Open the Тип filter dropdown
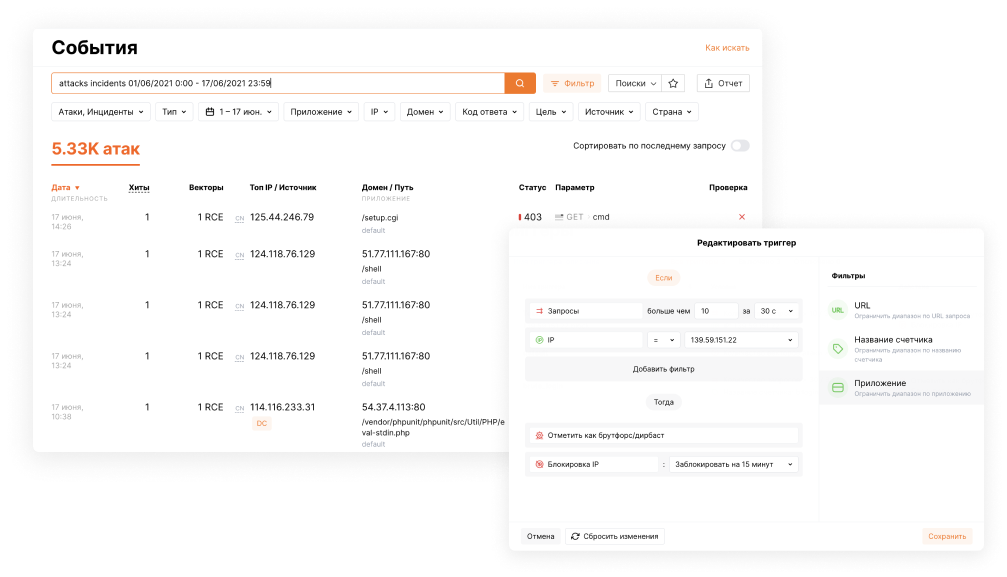This screenshot has height=577, width=1007. click(x=174, y=112)
